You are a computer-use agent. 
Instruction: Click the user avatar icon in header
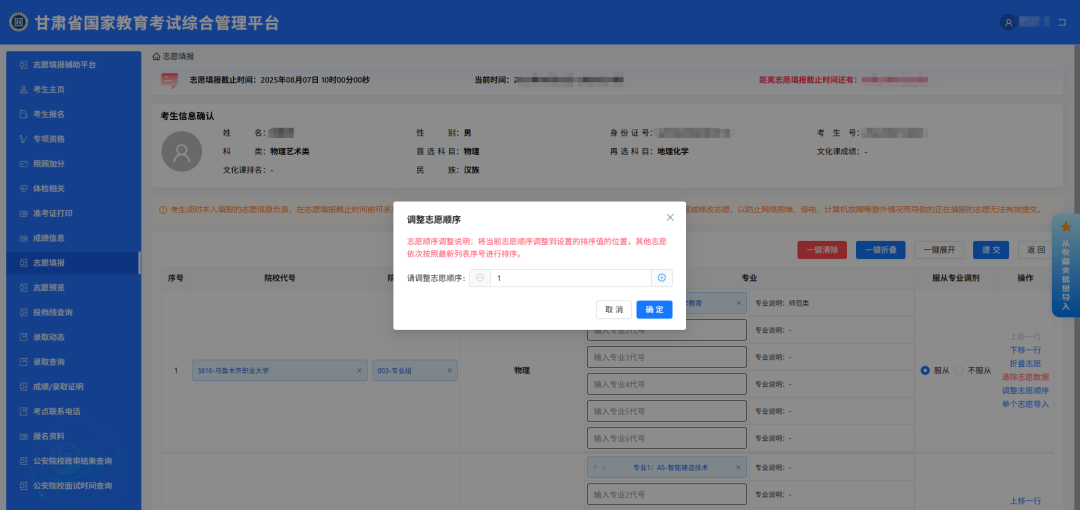pos(1008,22)
